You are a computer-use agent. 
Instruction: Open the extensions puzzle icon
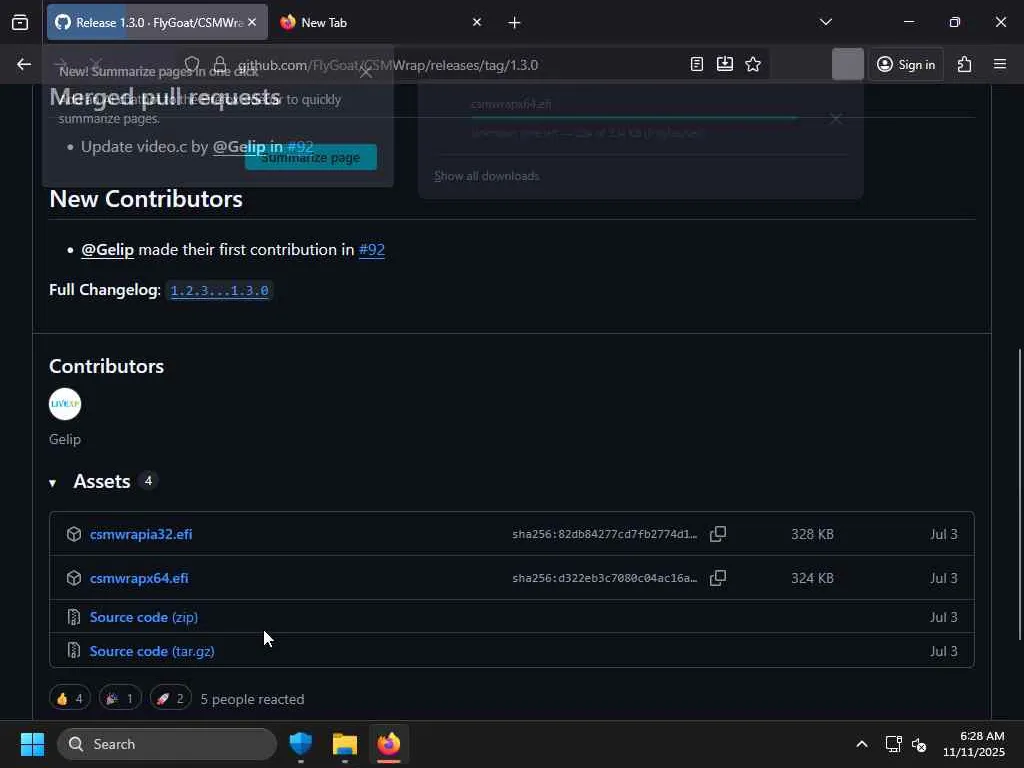coord(965,64)
